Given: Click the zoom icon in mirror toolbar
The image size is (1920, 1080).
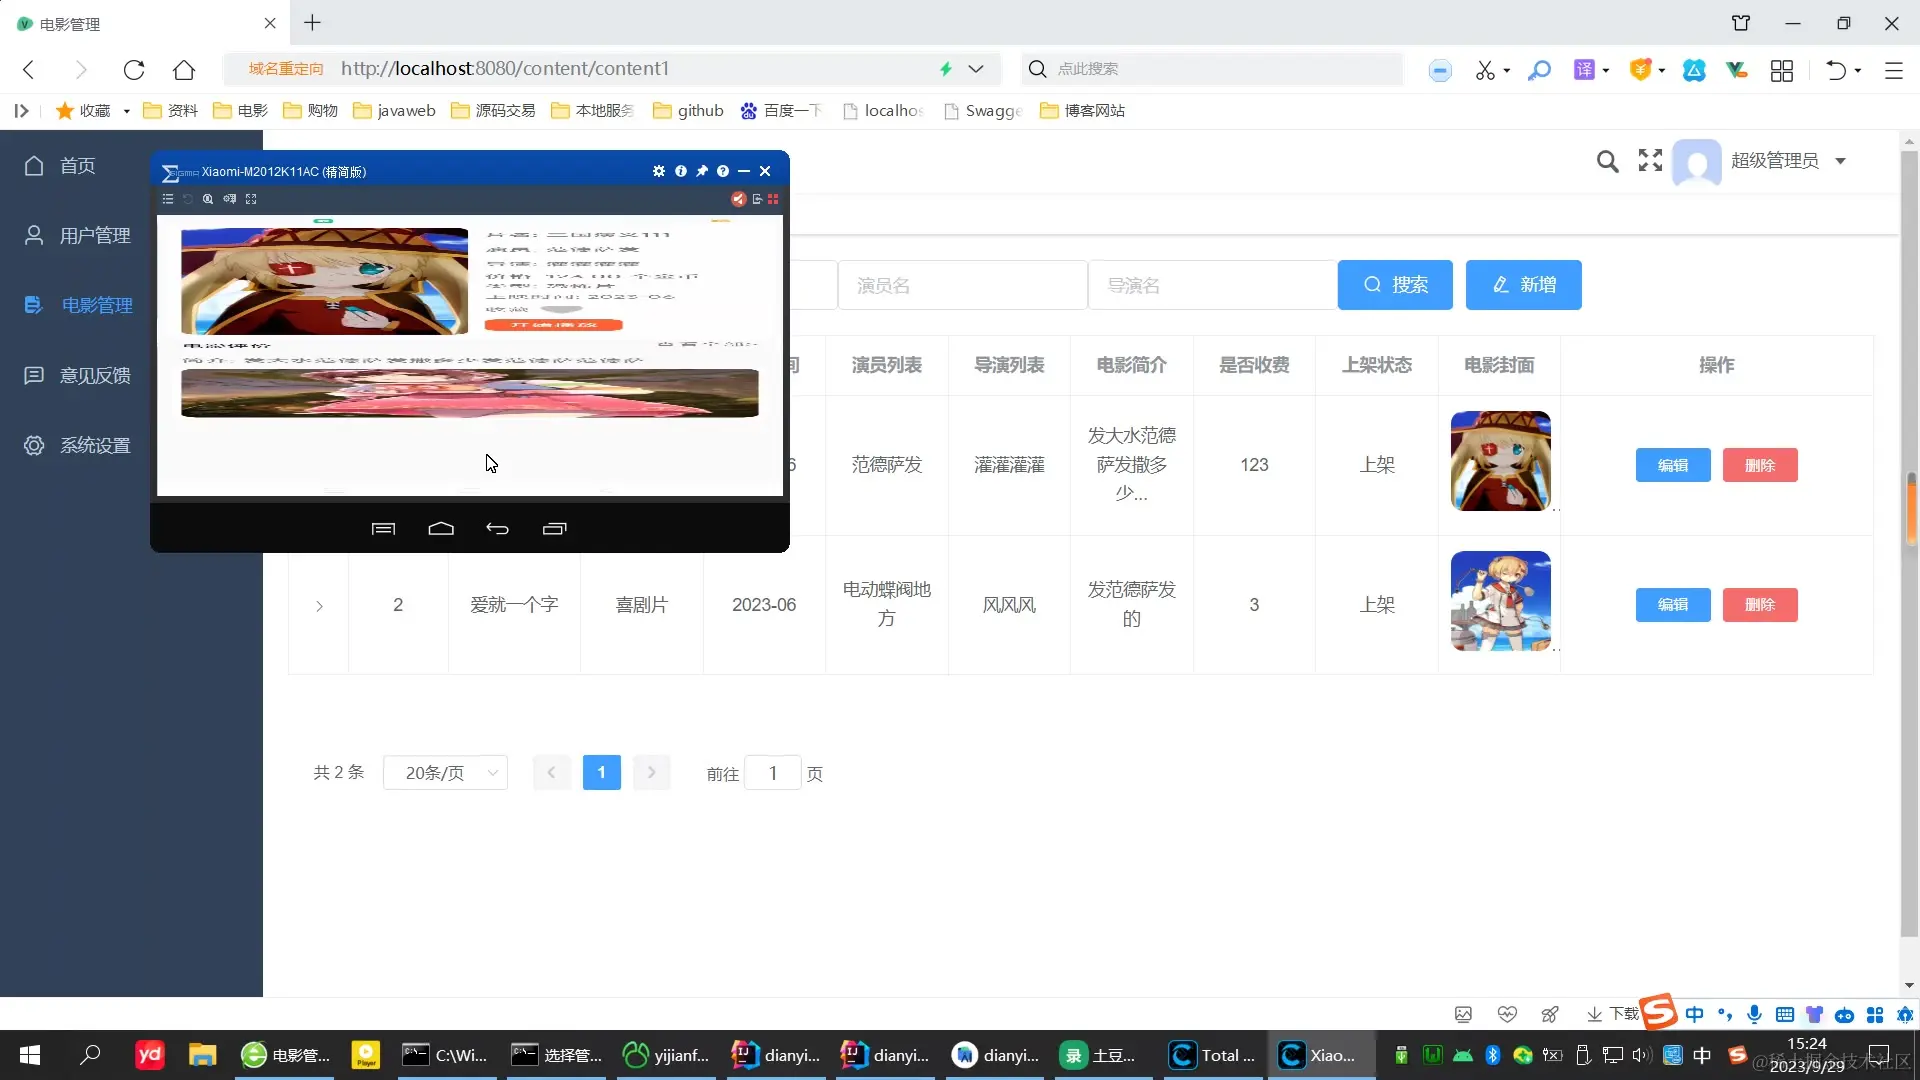Looking at the screenshot, I should pos(208,199).
